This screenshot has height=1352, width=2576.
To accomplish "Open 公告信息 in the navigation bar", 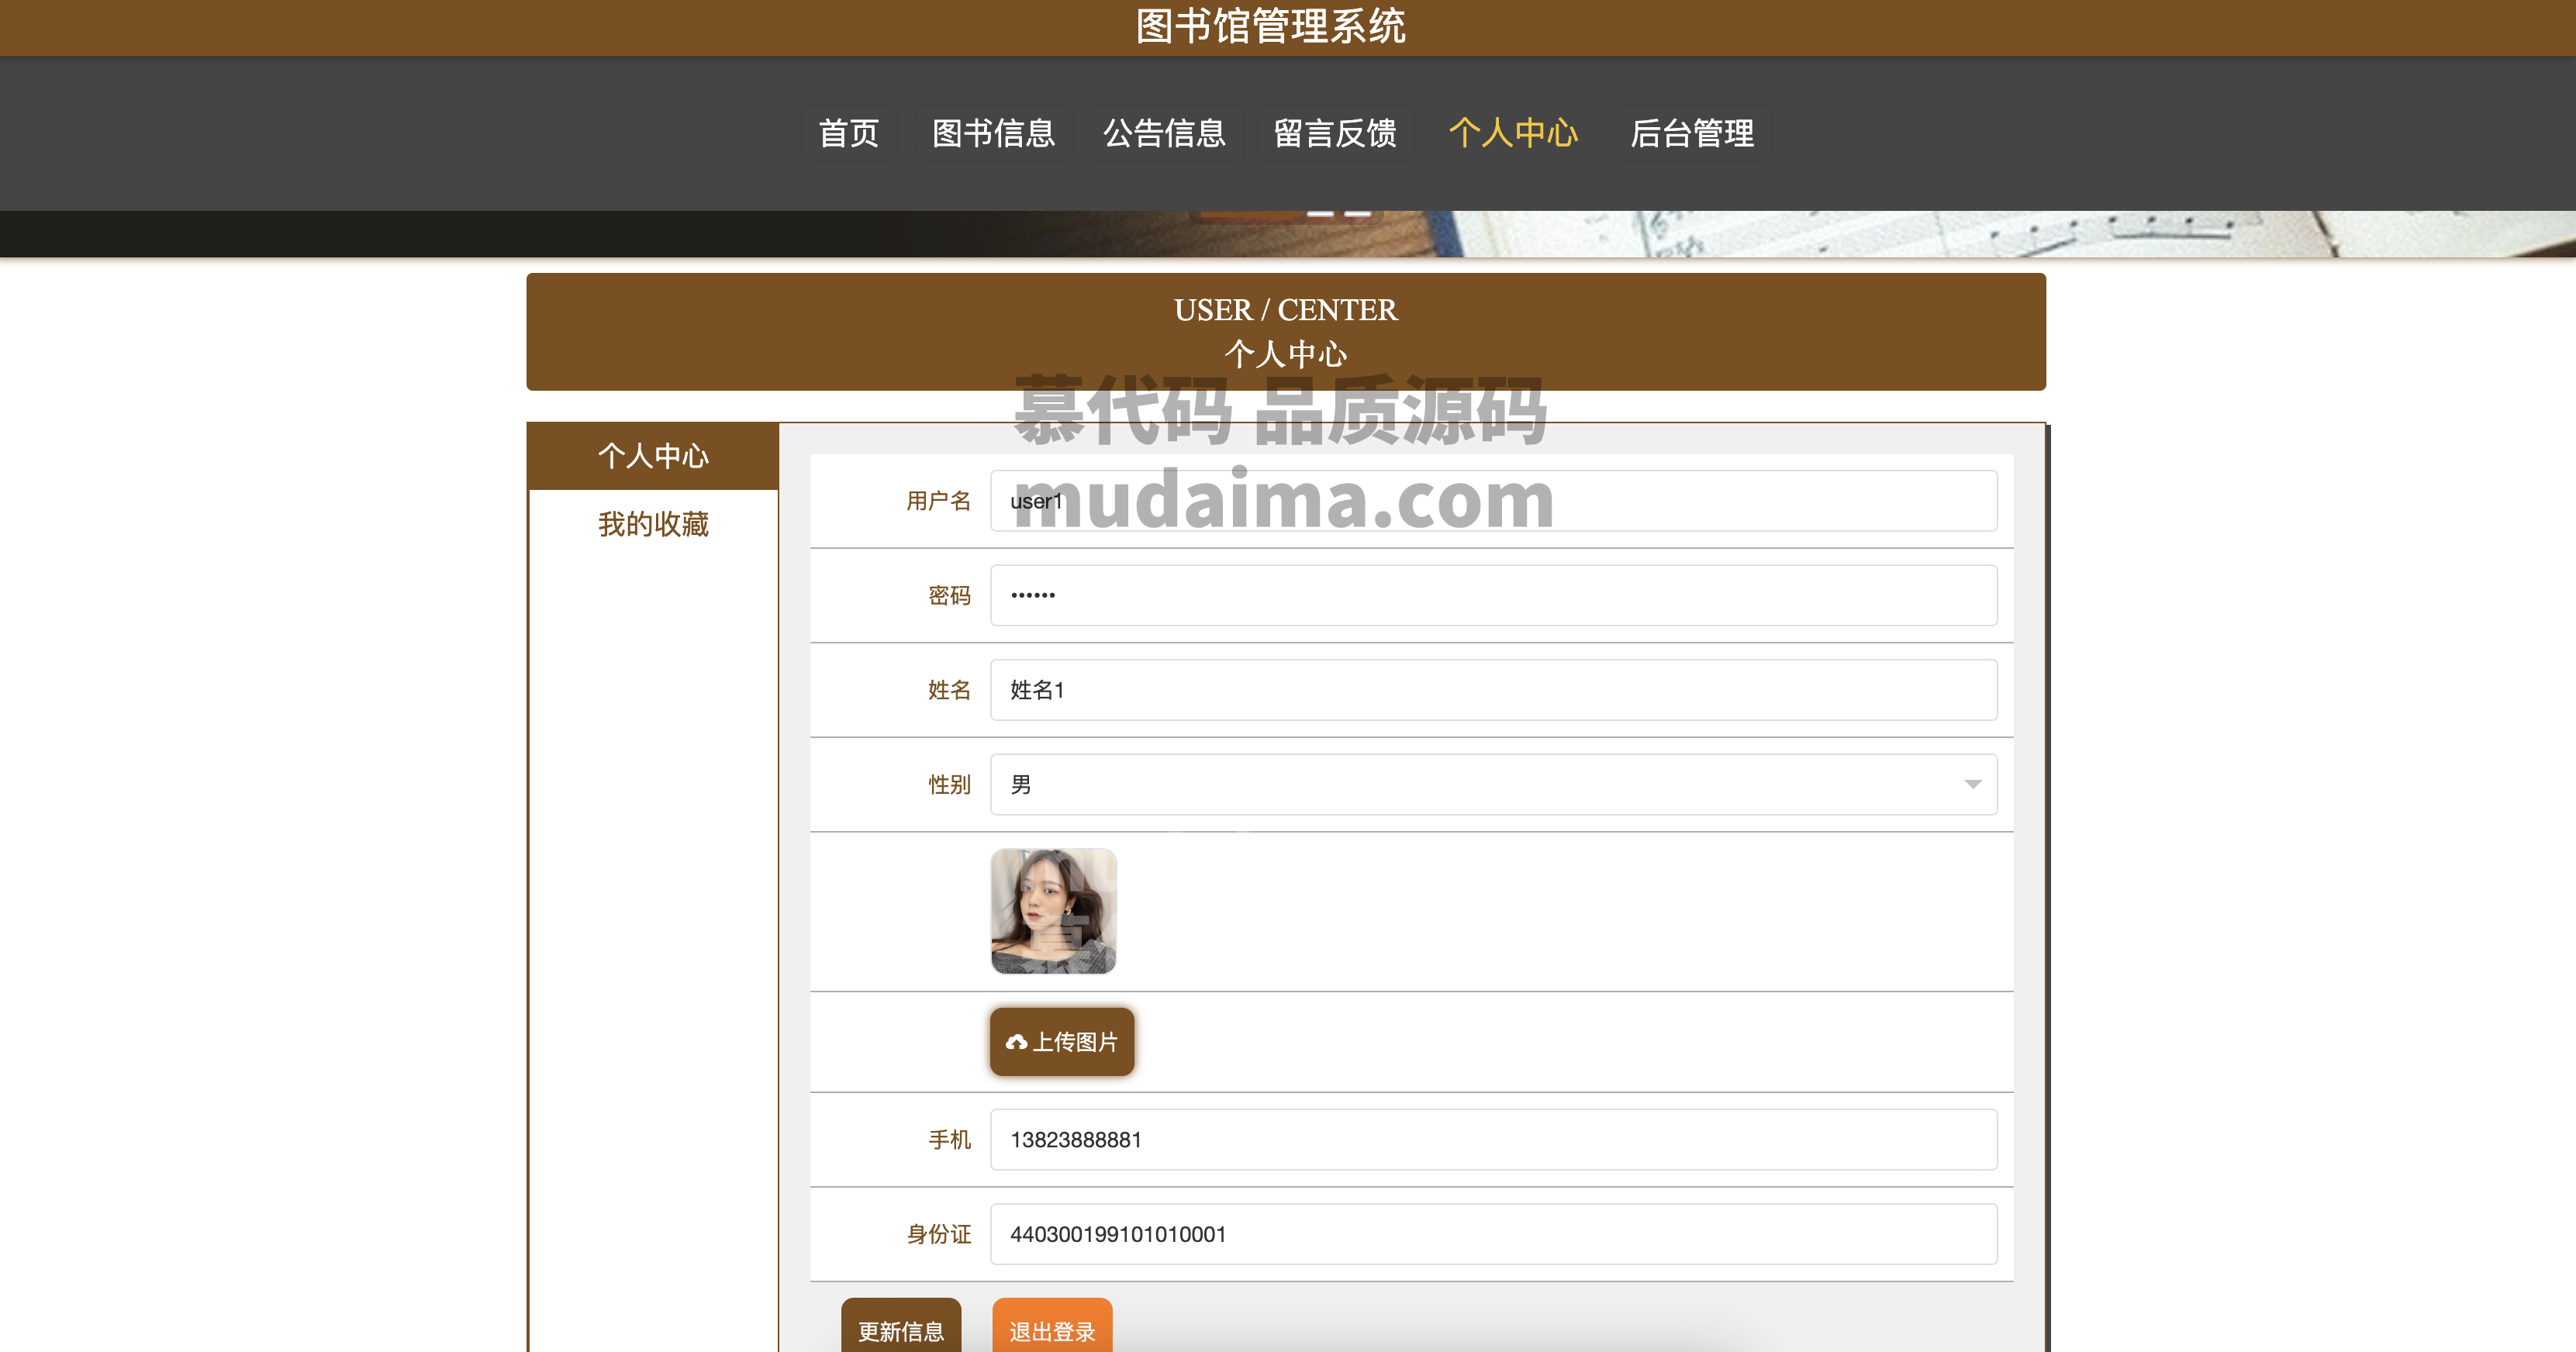I will tap(1164, 133).
